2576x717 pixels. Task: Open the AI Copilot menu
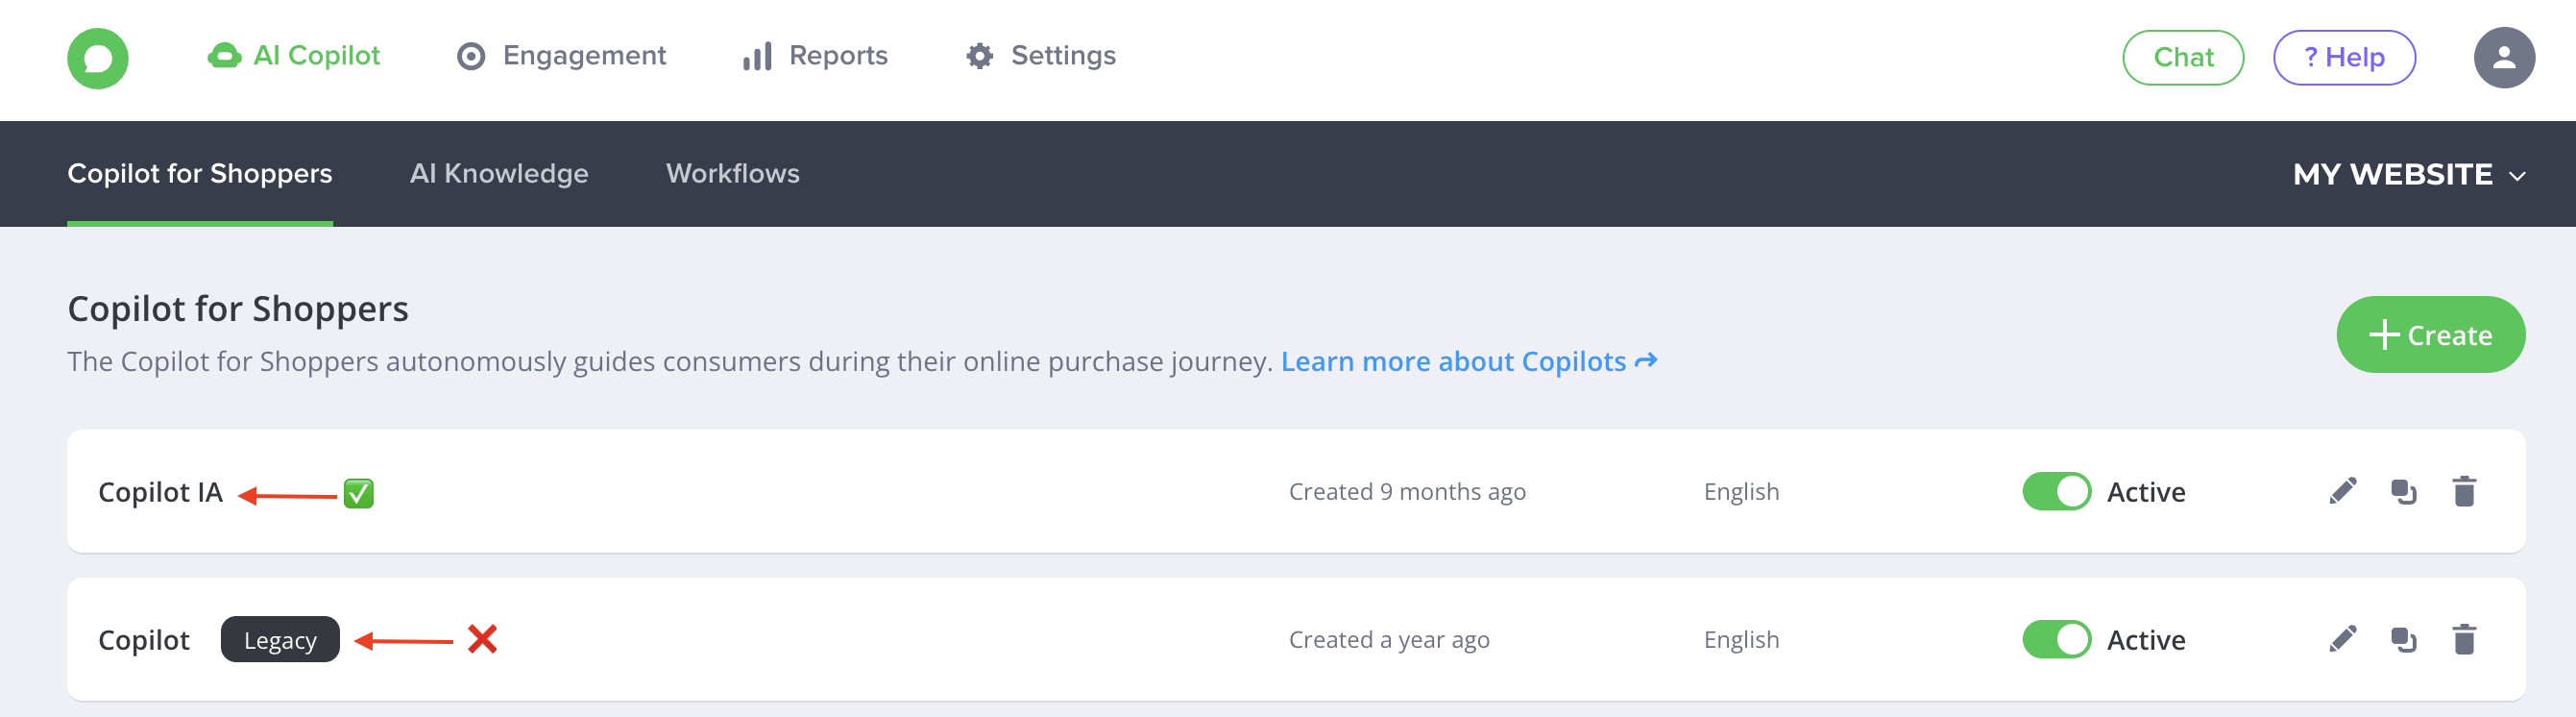coord(294,56)
